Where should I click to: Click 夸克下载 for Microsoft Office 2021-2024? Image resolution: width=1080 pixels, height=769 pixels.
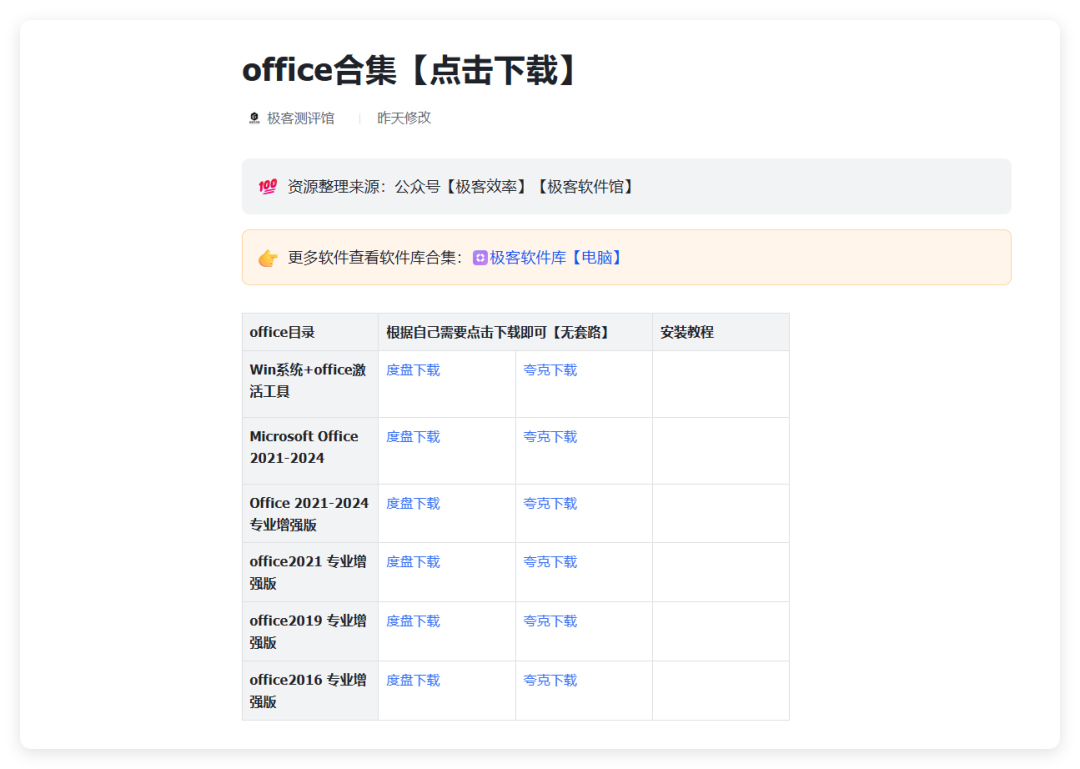point(550,437)
